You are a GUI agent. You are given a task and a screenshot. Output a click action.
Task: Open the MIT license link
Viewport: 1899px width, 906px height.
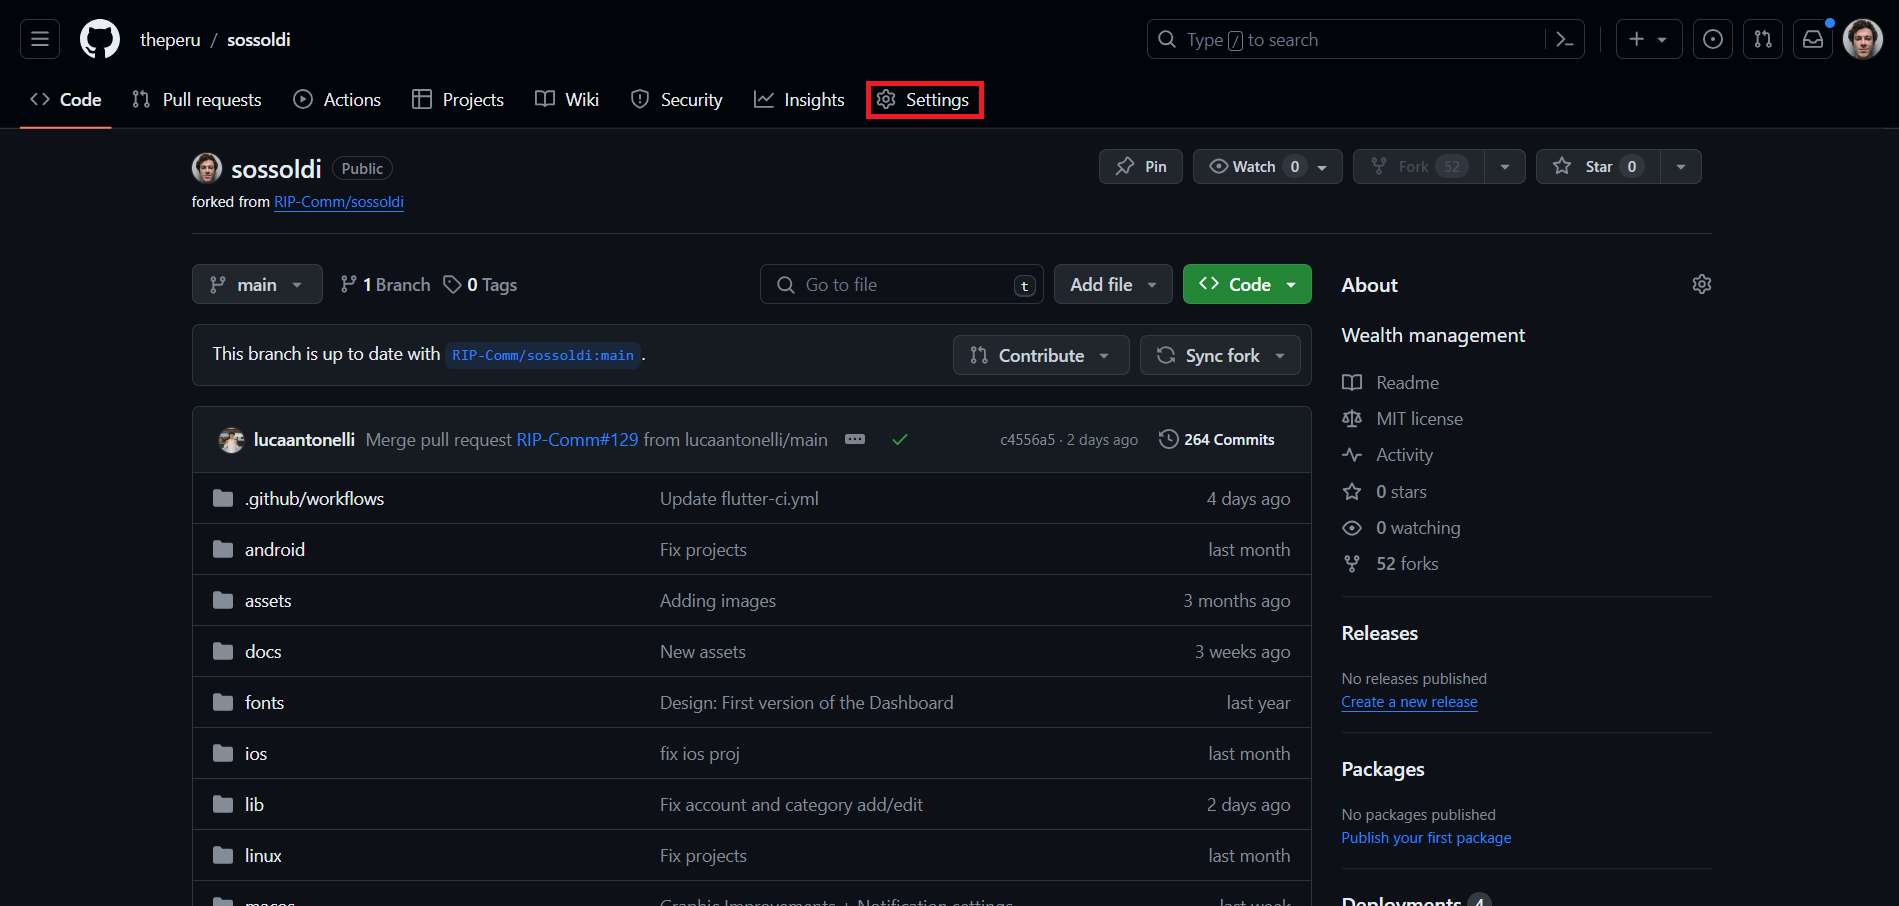1403,418
